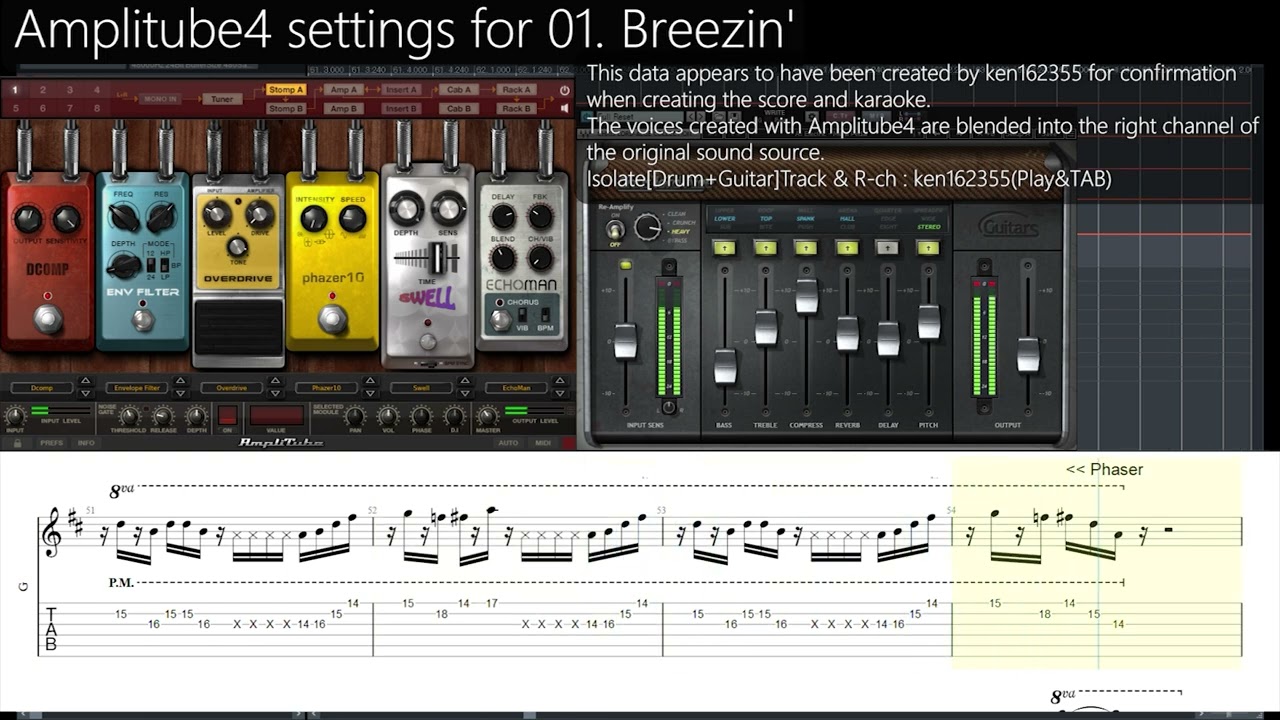
Task: Select the Stomp B module tab
Action: (x=285, y=108)
